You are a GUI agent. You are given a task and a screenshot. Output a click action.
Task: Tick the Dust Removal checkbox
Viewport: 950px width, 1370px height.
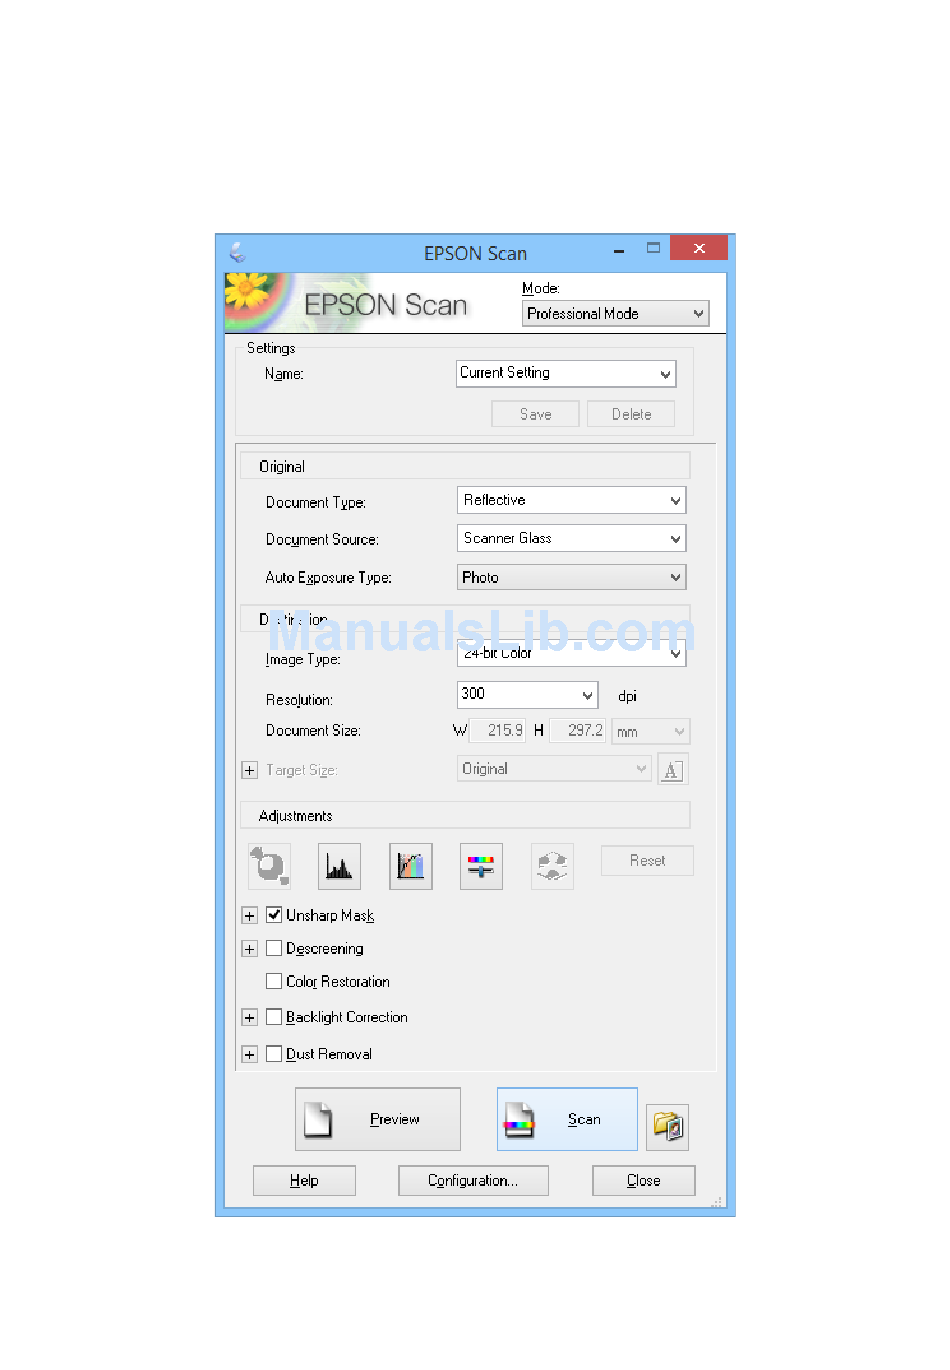click(x=274, y=1054)
